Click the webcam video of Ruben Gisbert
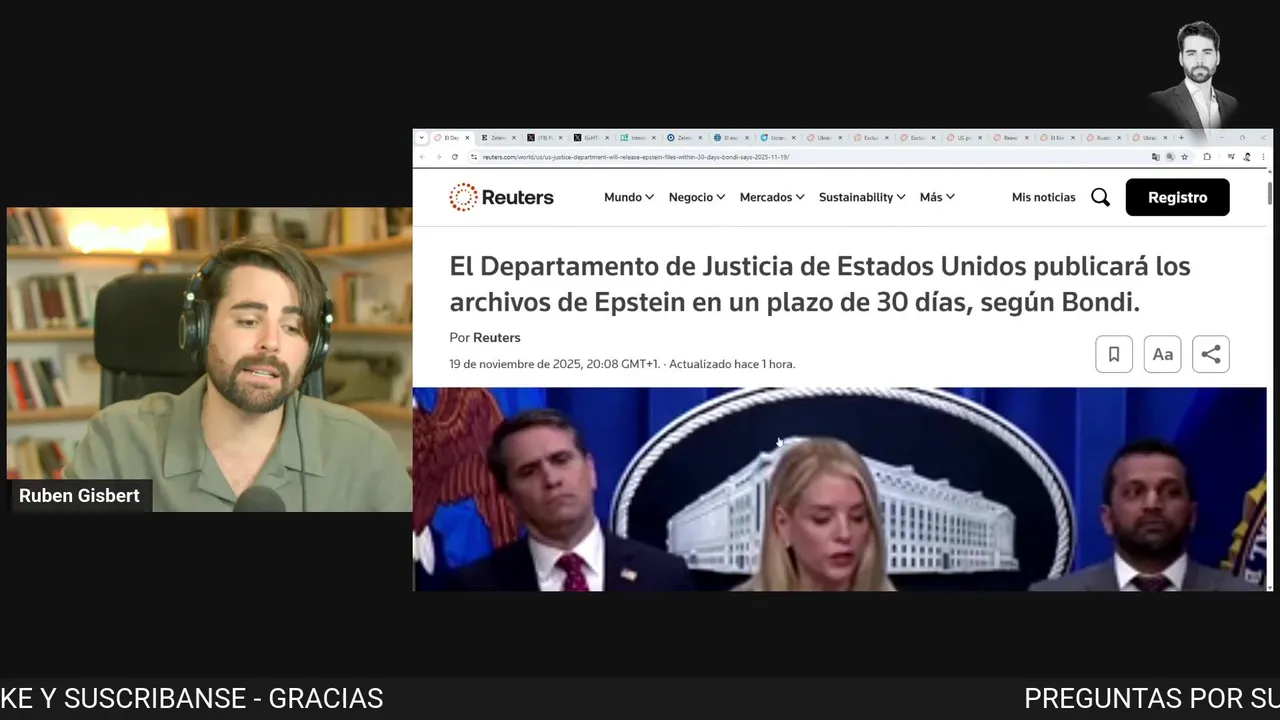This screenshot has width=1280, height=720. (x=209, y=360)
